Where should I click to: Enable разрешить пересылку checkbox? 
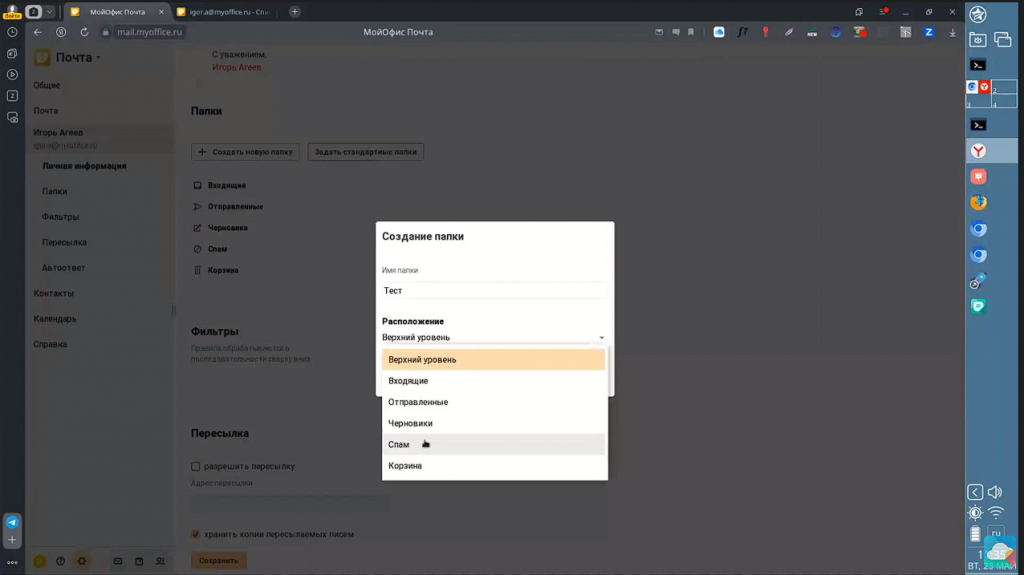[x=195, y=467]
